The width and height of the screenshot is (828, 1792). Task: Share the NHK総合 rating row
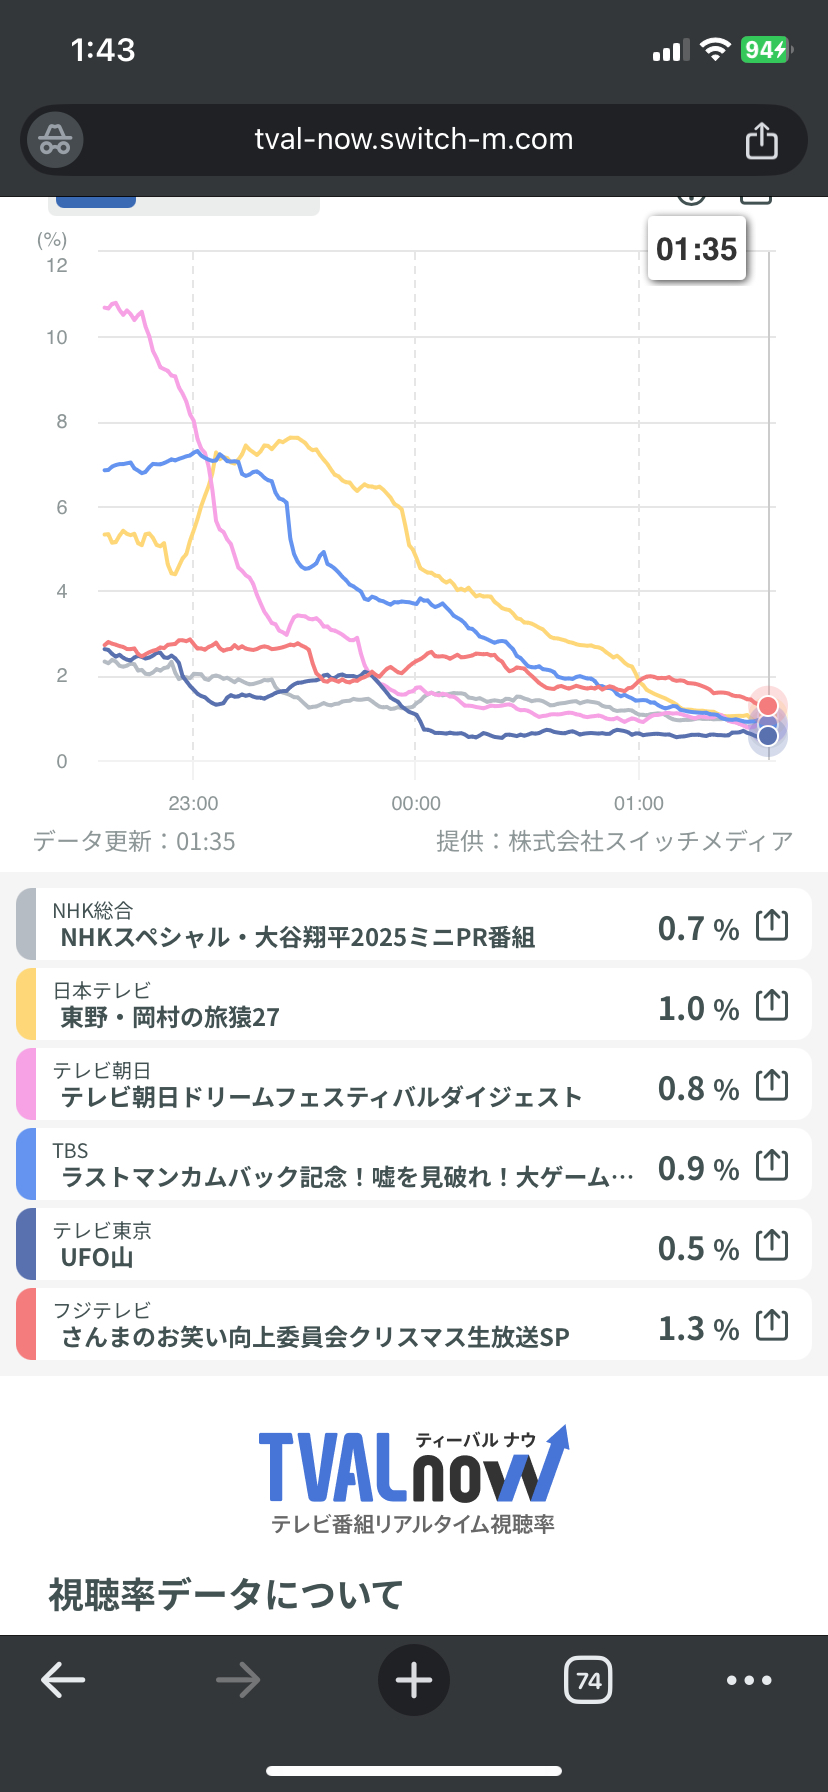click(772, 926)
